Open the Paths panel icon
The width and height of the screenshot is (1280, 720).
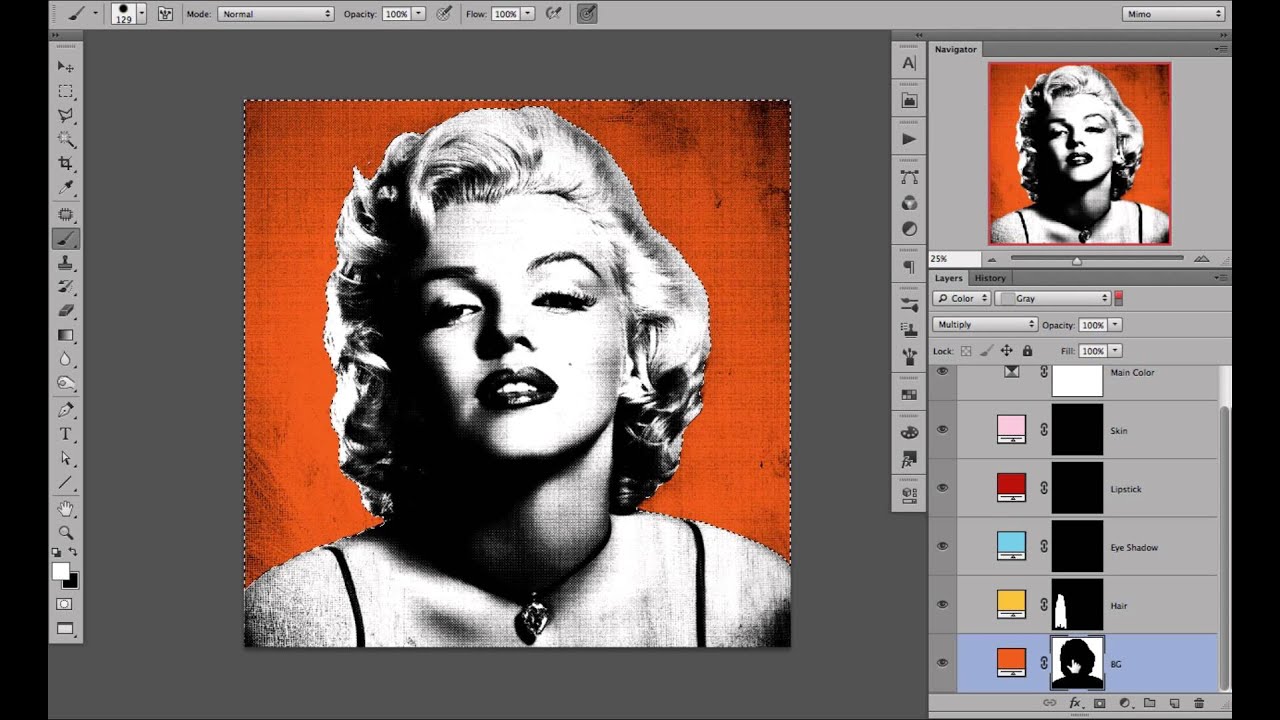pos(908,177)
